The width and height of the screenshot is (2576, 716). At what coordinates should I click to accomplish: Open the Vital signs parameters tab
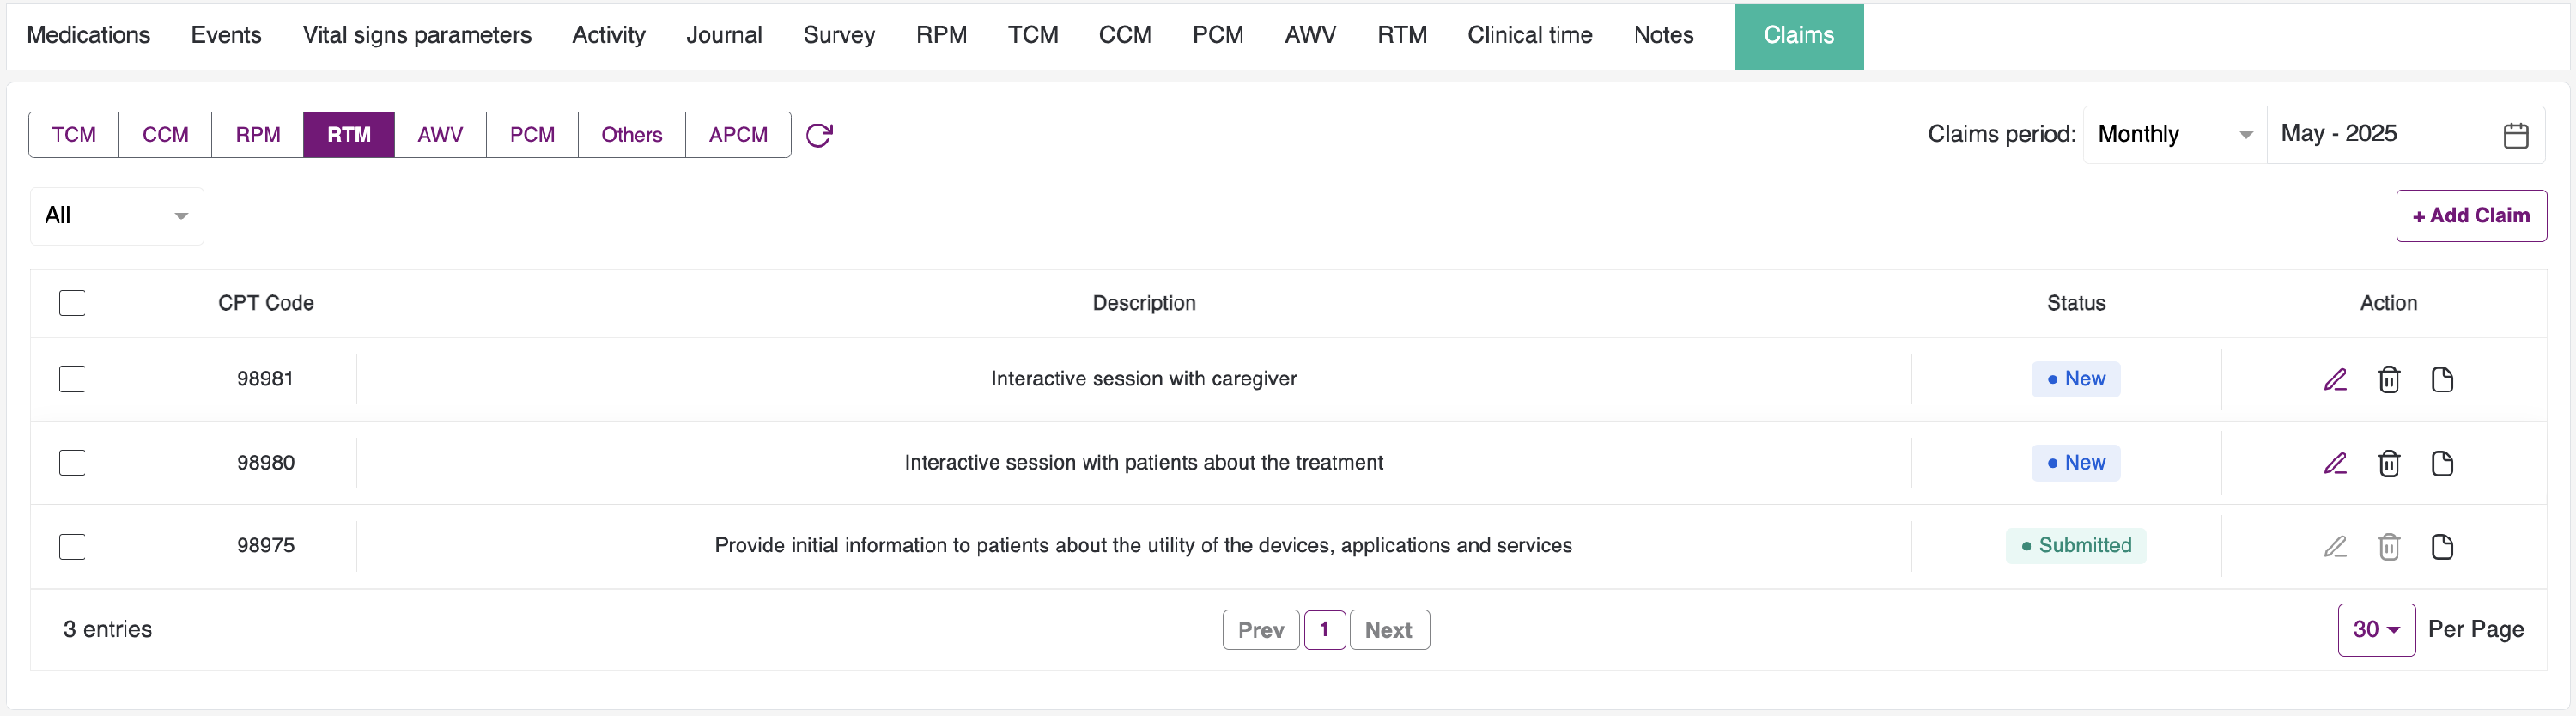[417, 36]
